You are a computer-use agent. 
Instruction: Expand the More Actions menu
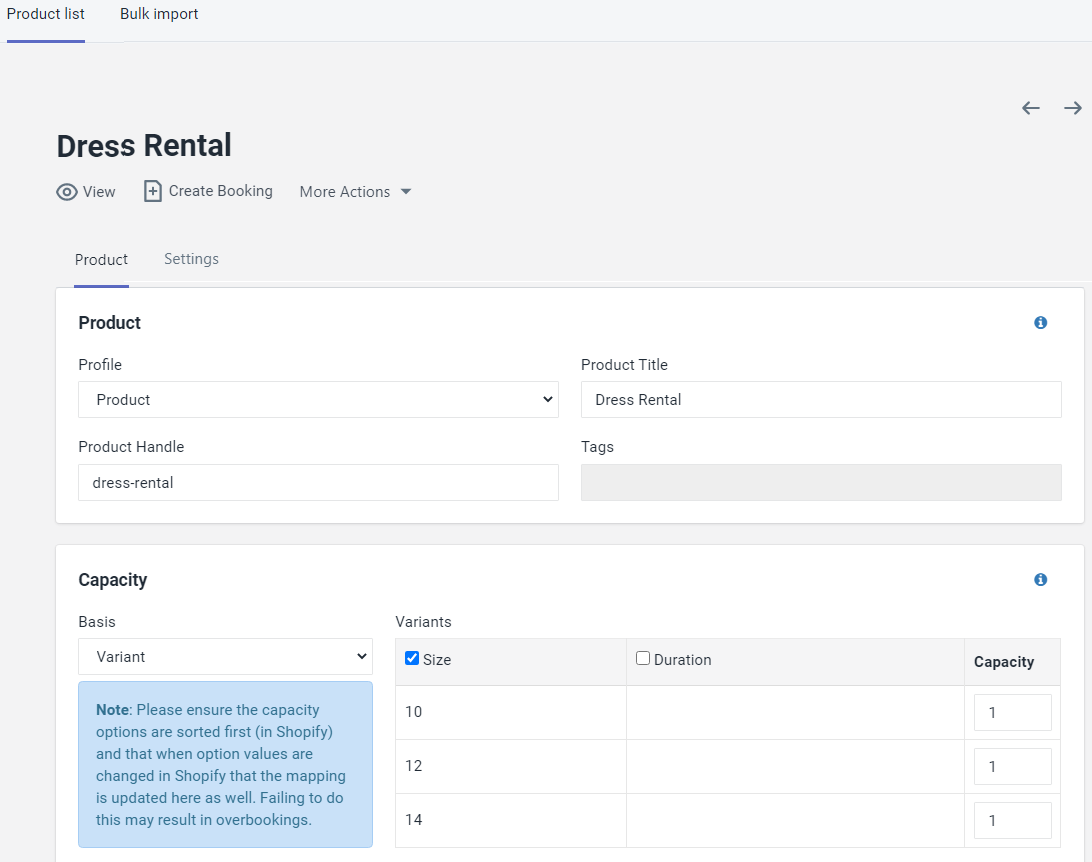[x=355, y=191]
